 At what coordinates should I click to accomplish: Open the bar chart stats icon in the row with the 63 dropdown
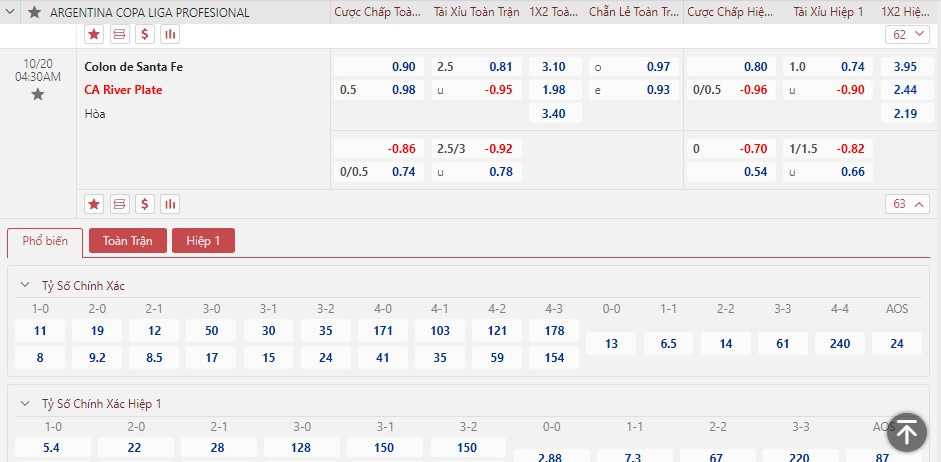pyautogui.click(x=170, y=205)
